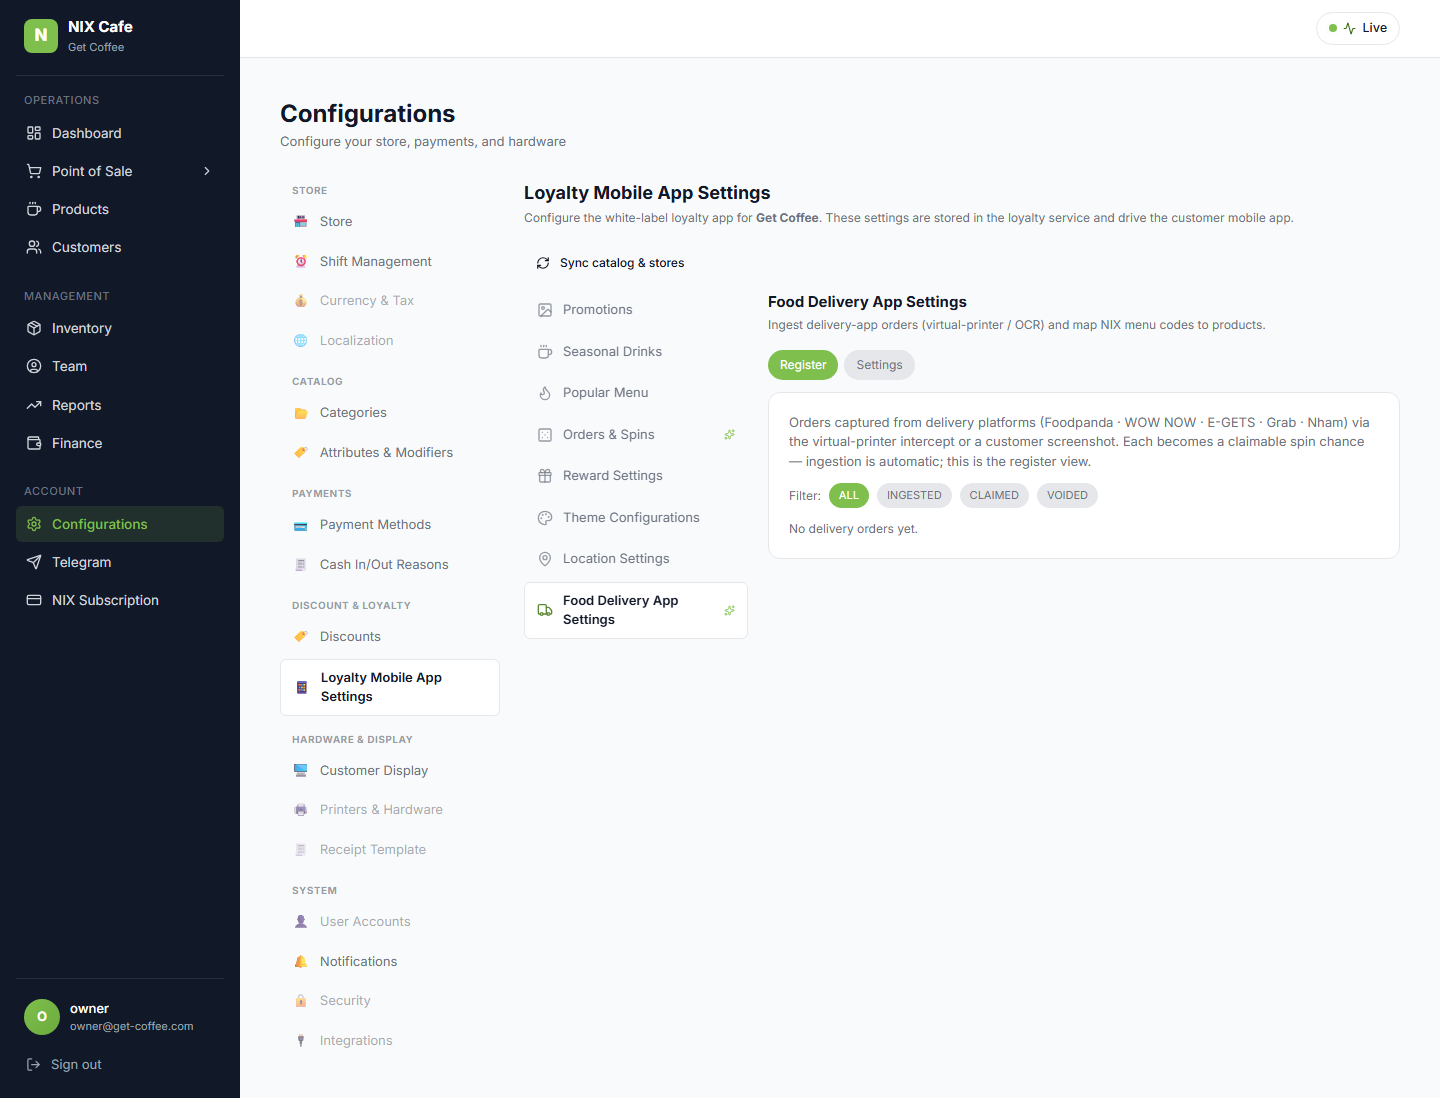Click the Configurations gear icon

34,524
